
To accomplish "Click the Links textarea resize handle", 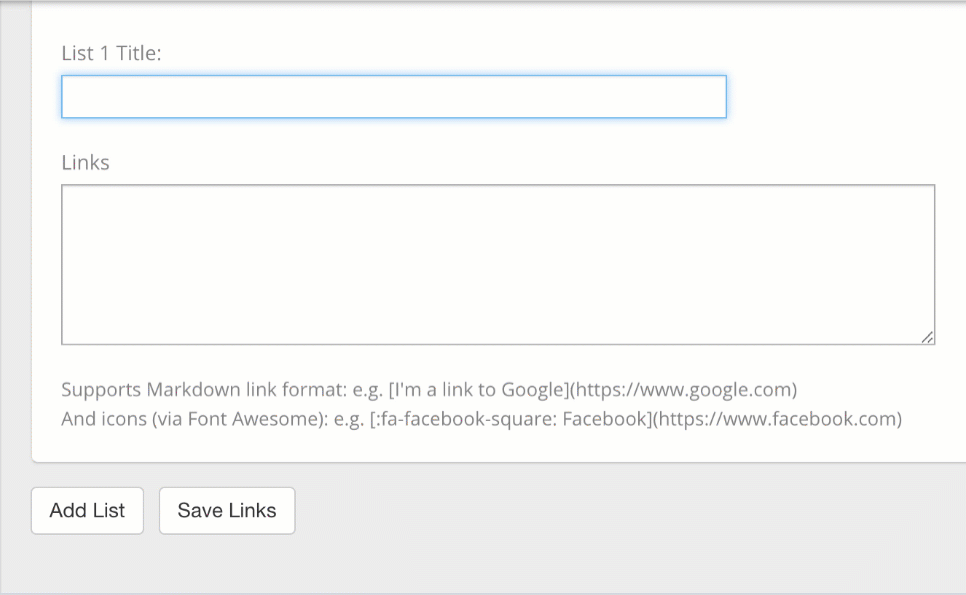I will (x=928, y=338).
